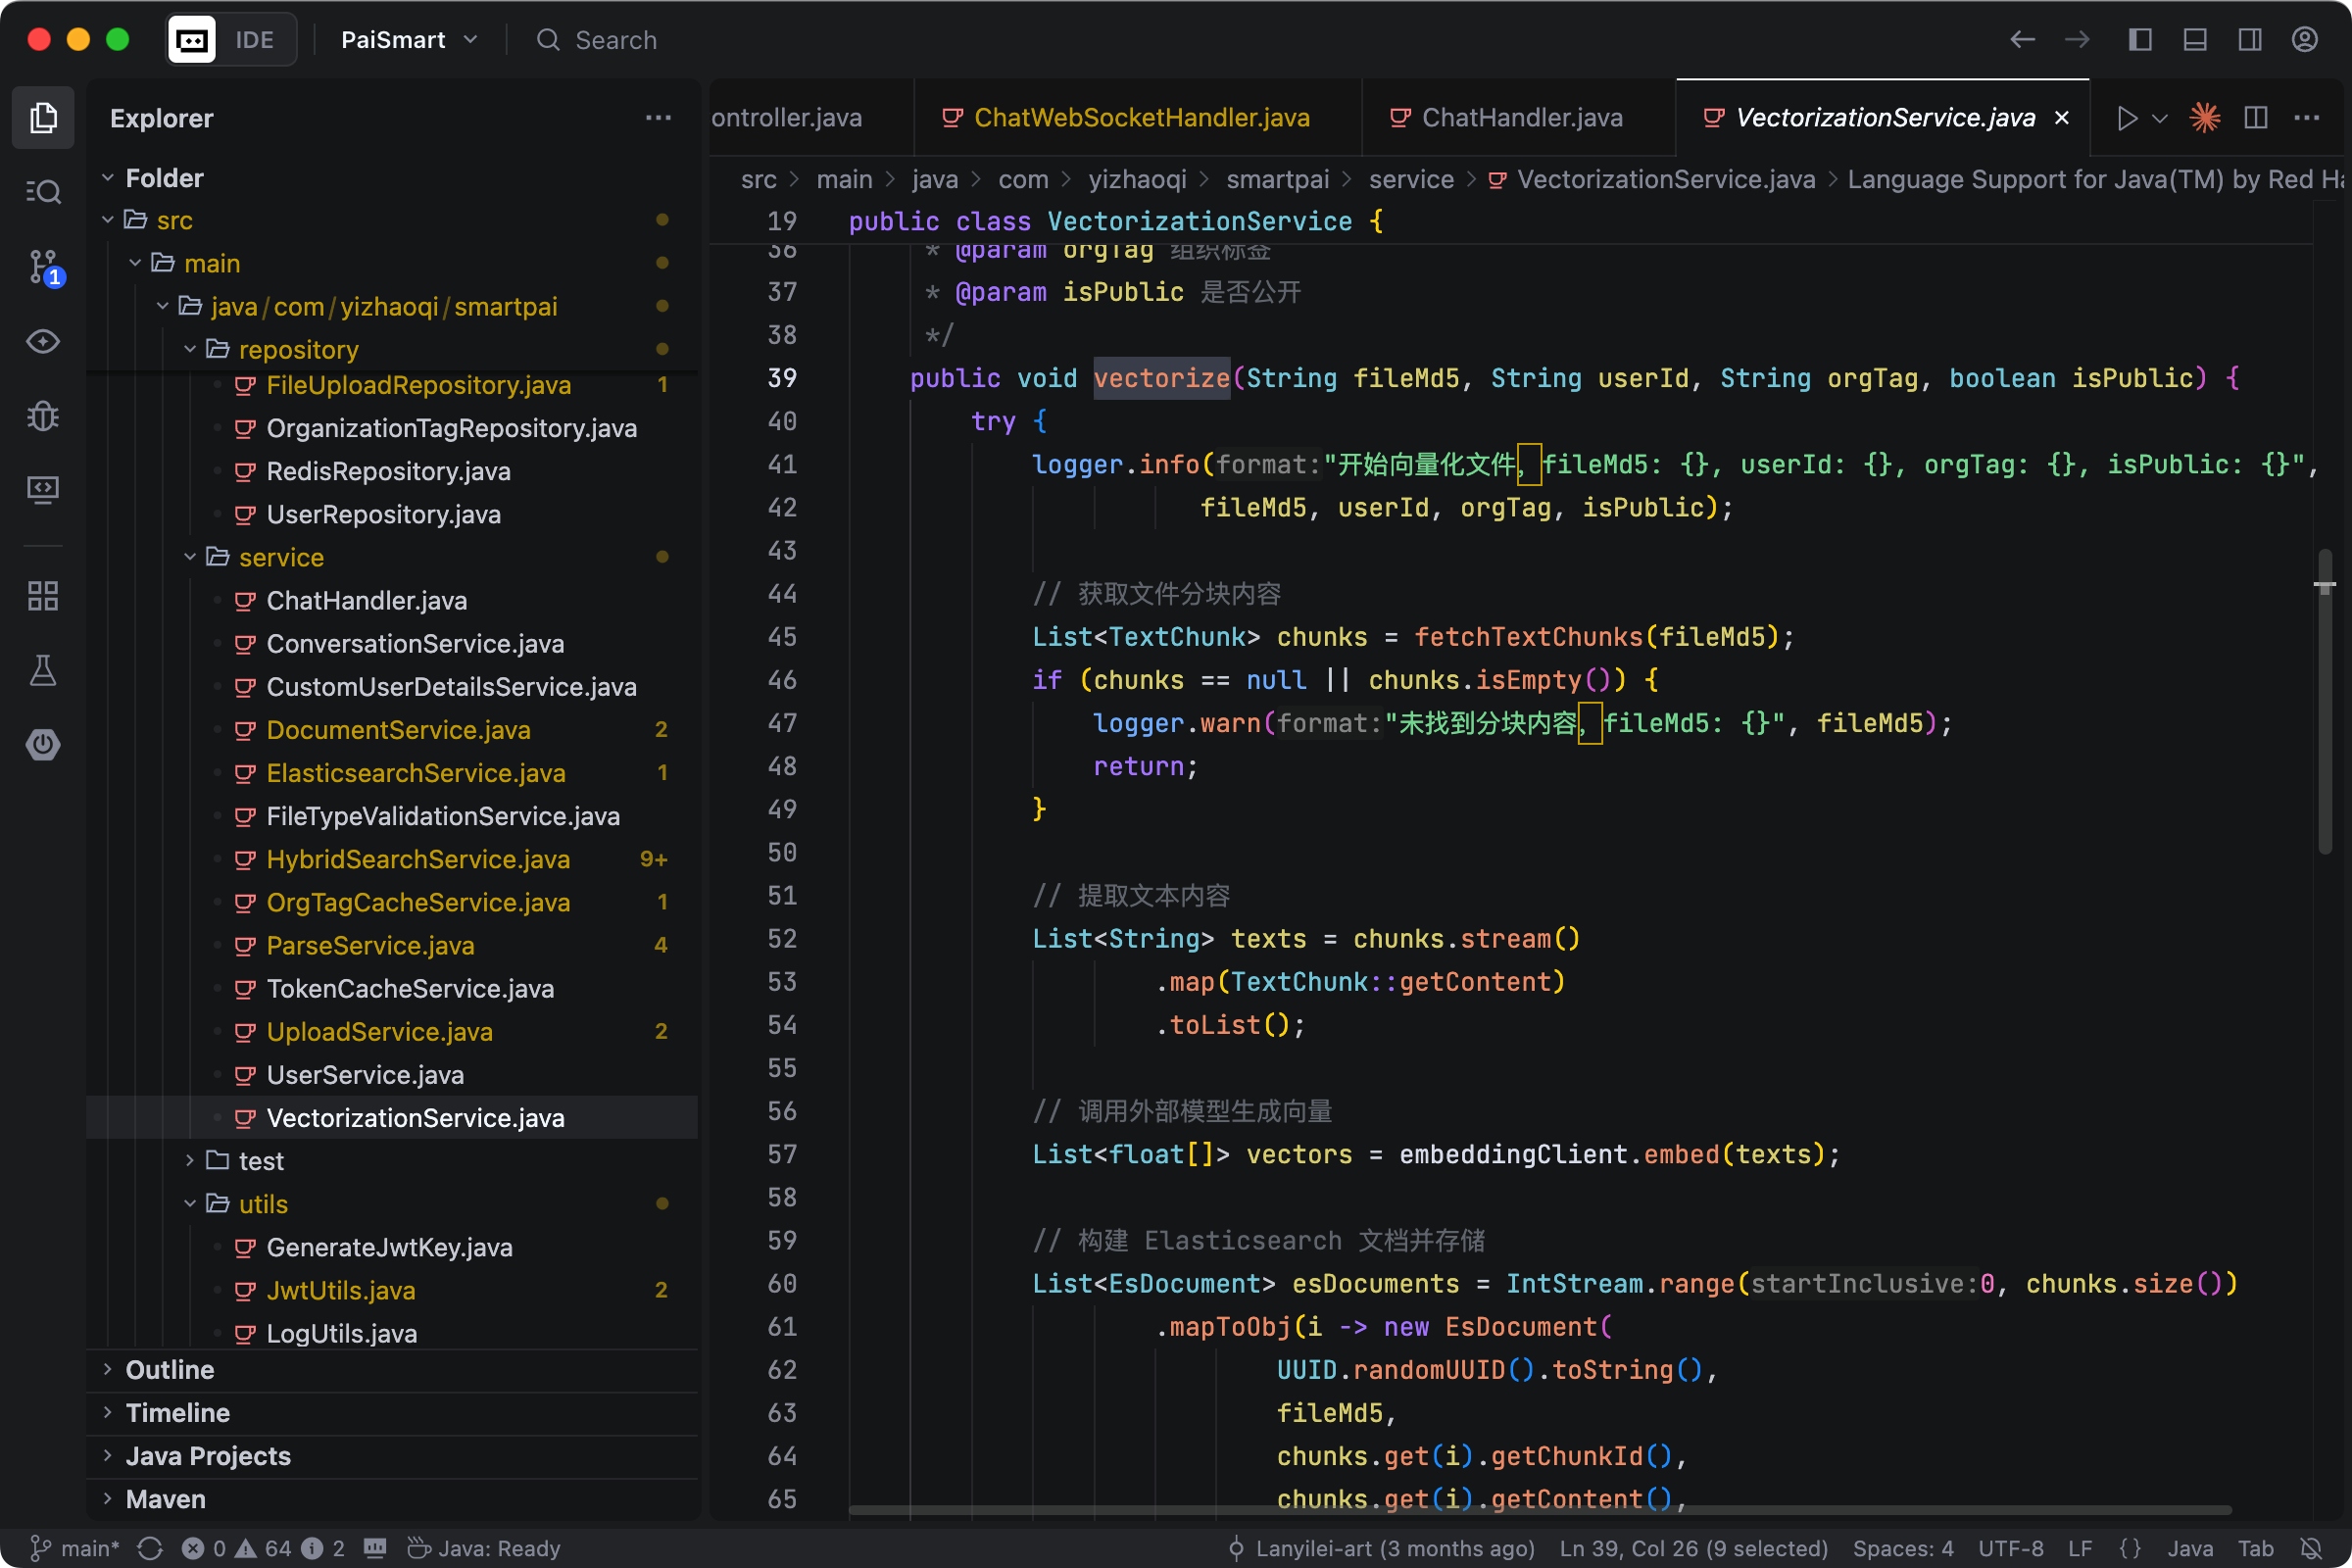Toggle the secondary sidebar layout icon
Image resolution: width=2352 pixels, height=1568 pixels.
2249,40
